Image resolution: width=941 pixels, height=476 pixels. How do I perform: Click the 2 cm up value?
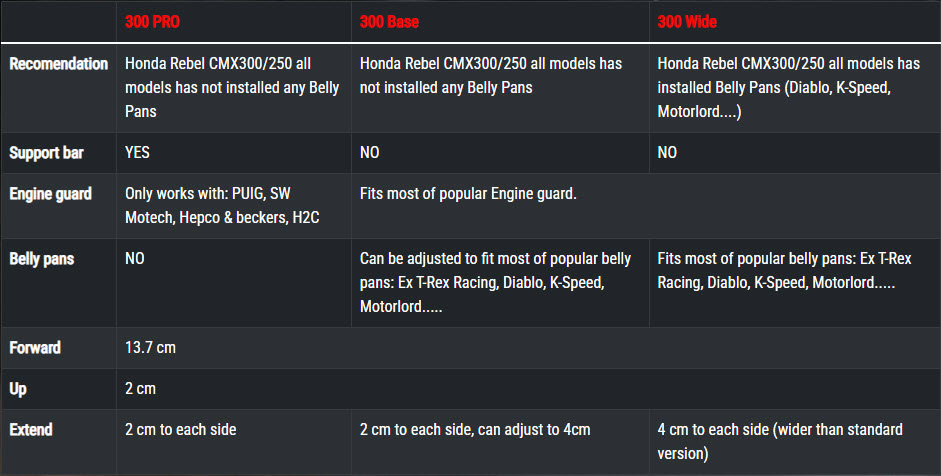[140, 388]
